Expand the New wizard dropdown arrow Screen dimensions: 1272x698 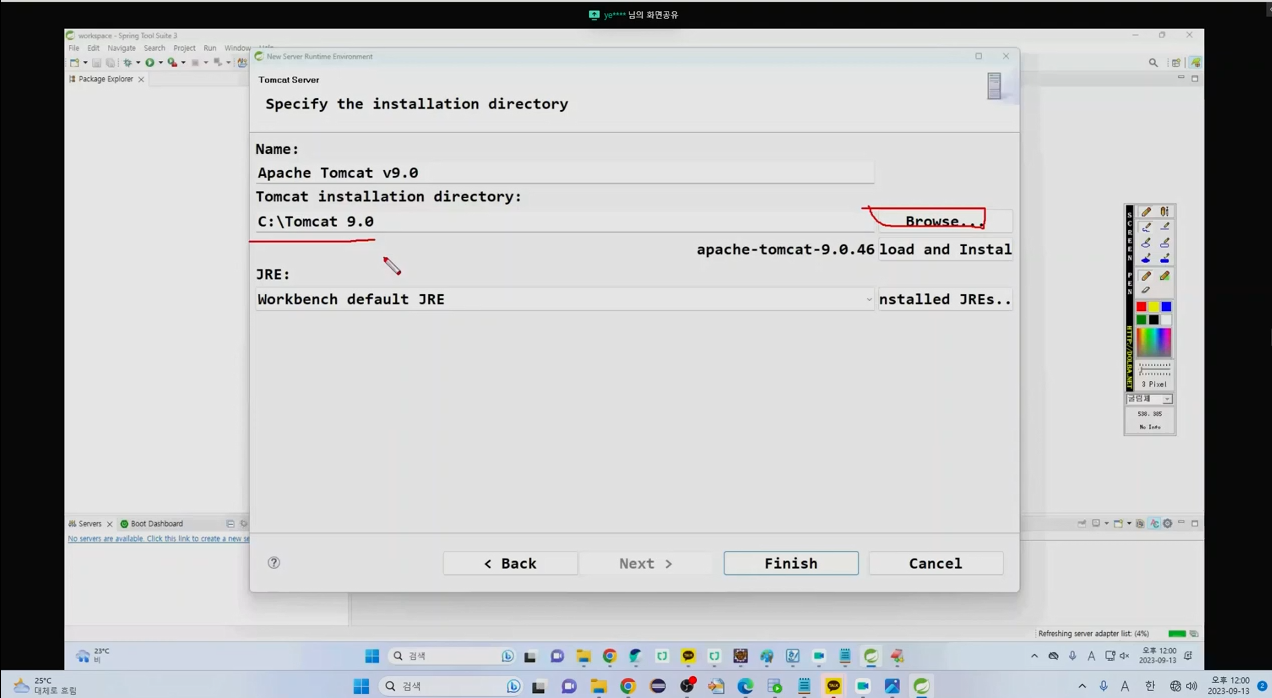85,62
